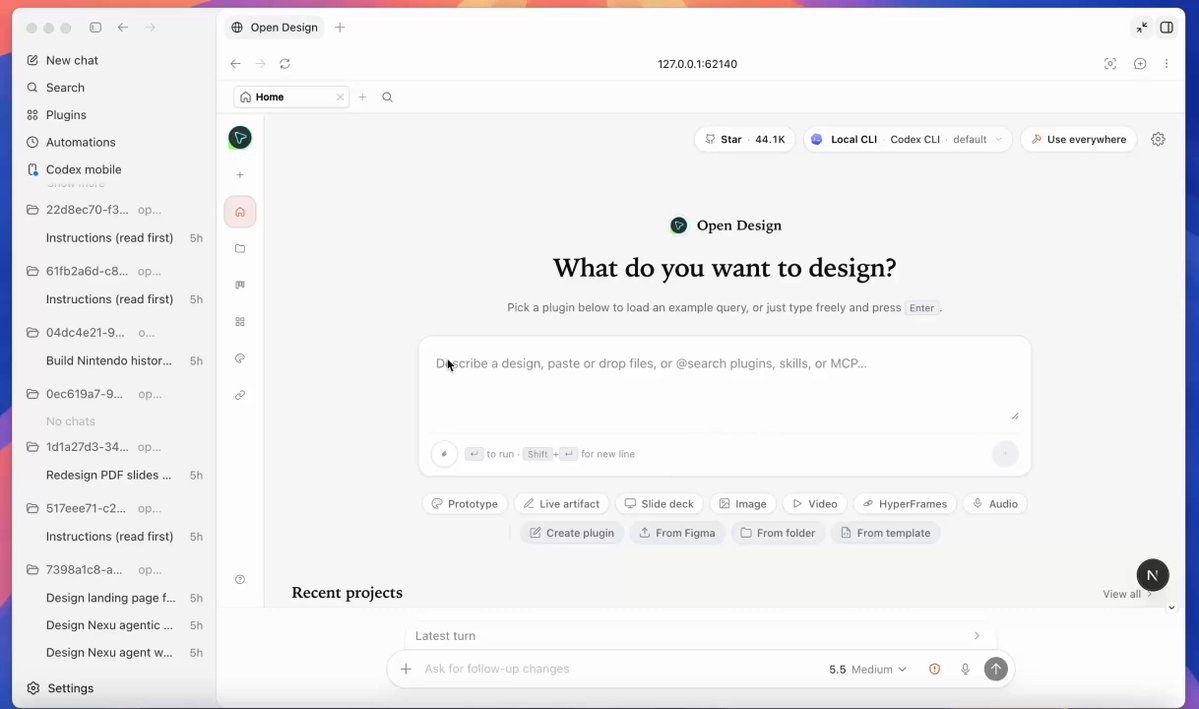Send the follow-up with the arrow button
Image resolution: width=1199 pixels, height=709 pixels.
click(x=996, y=669)
